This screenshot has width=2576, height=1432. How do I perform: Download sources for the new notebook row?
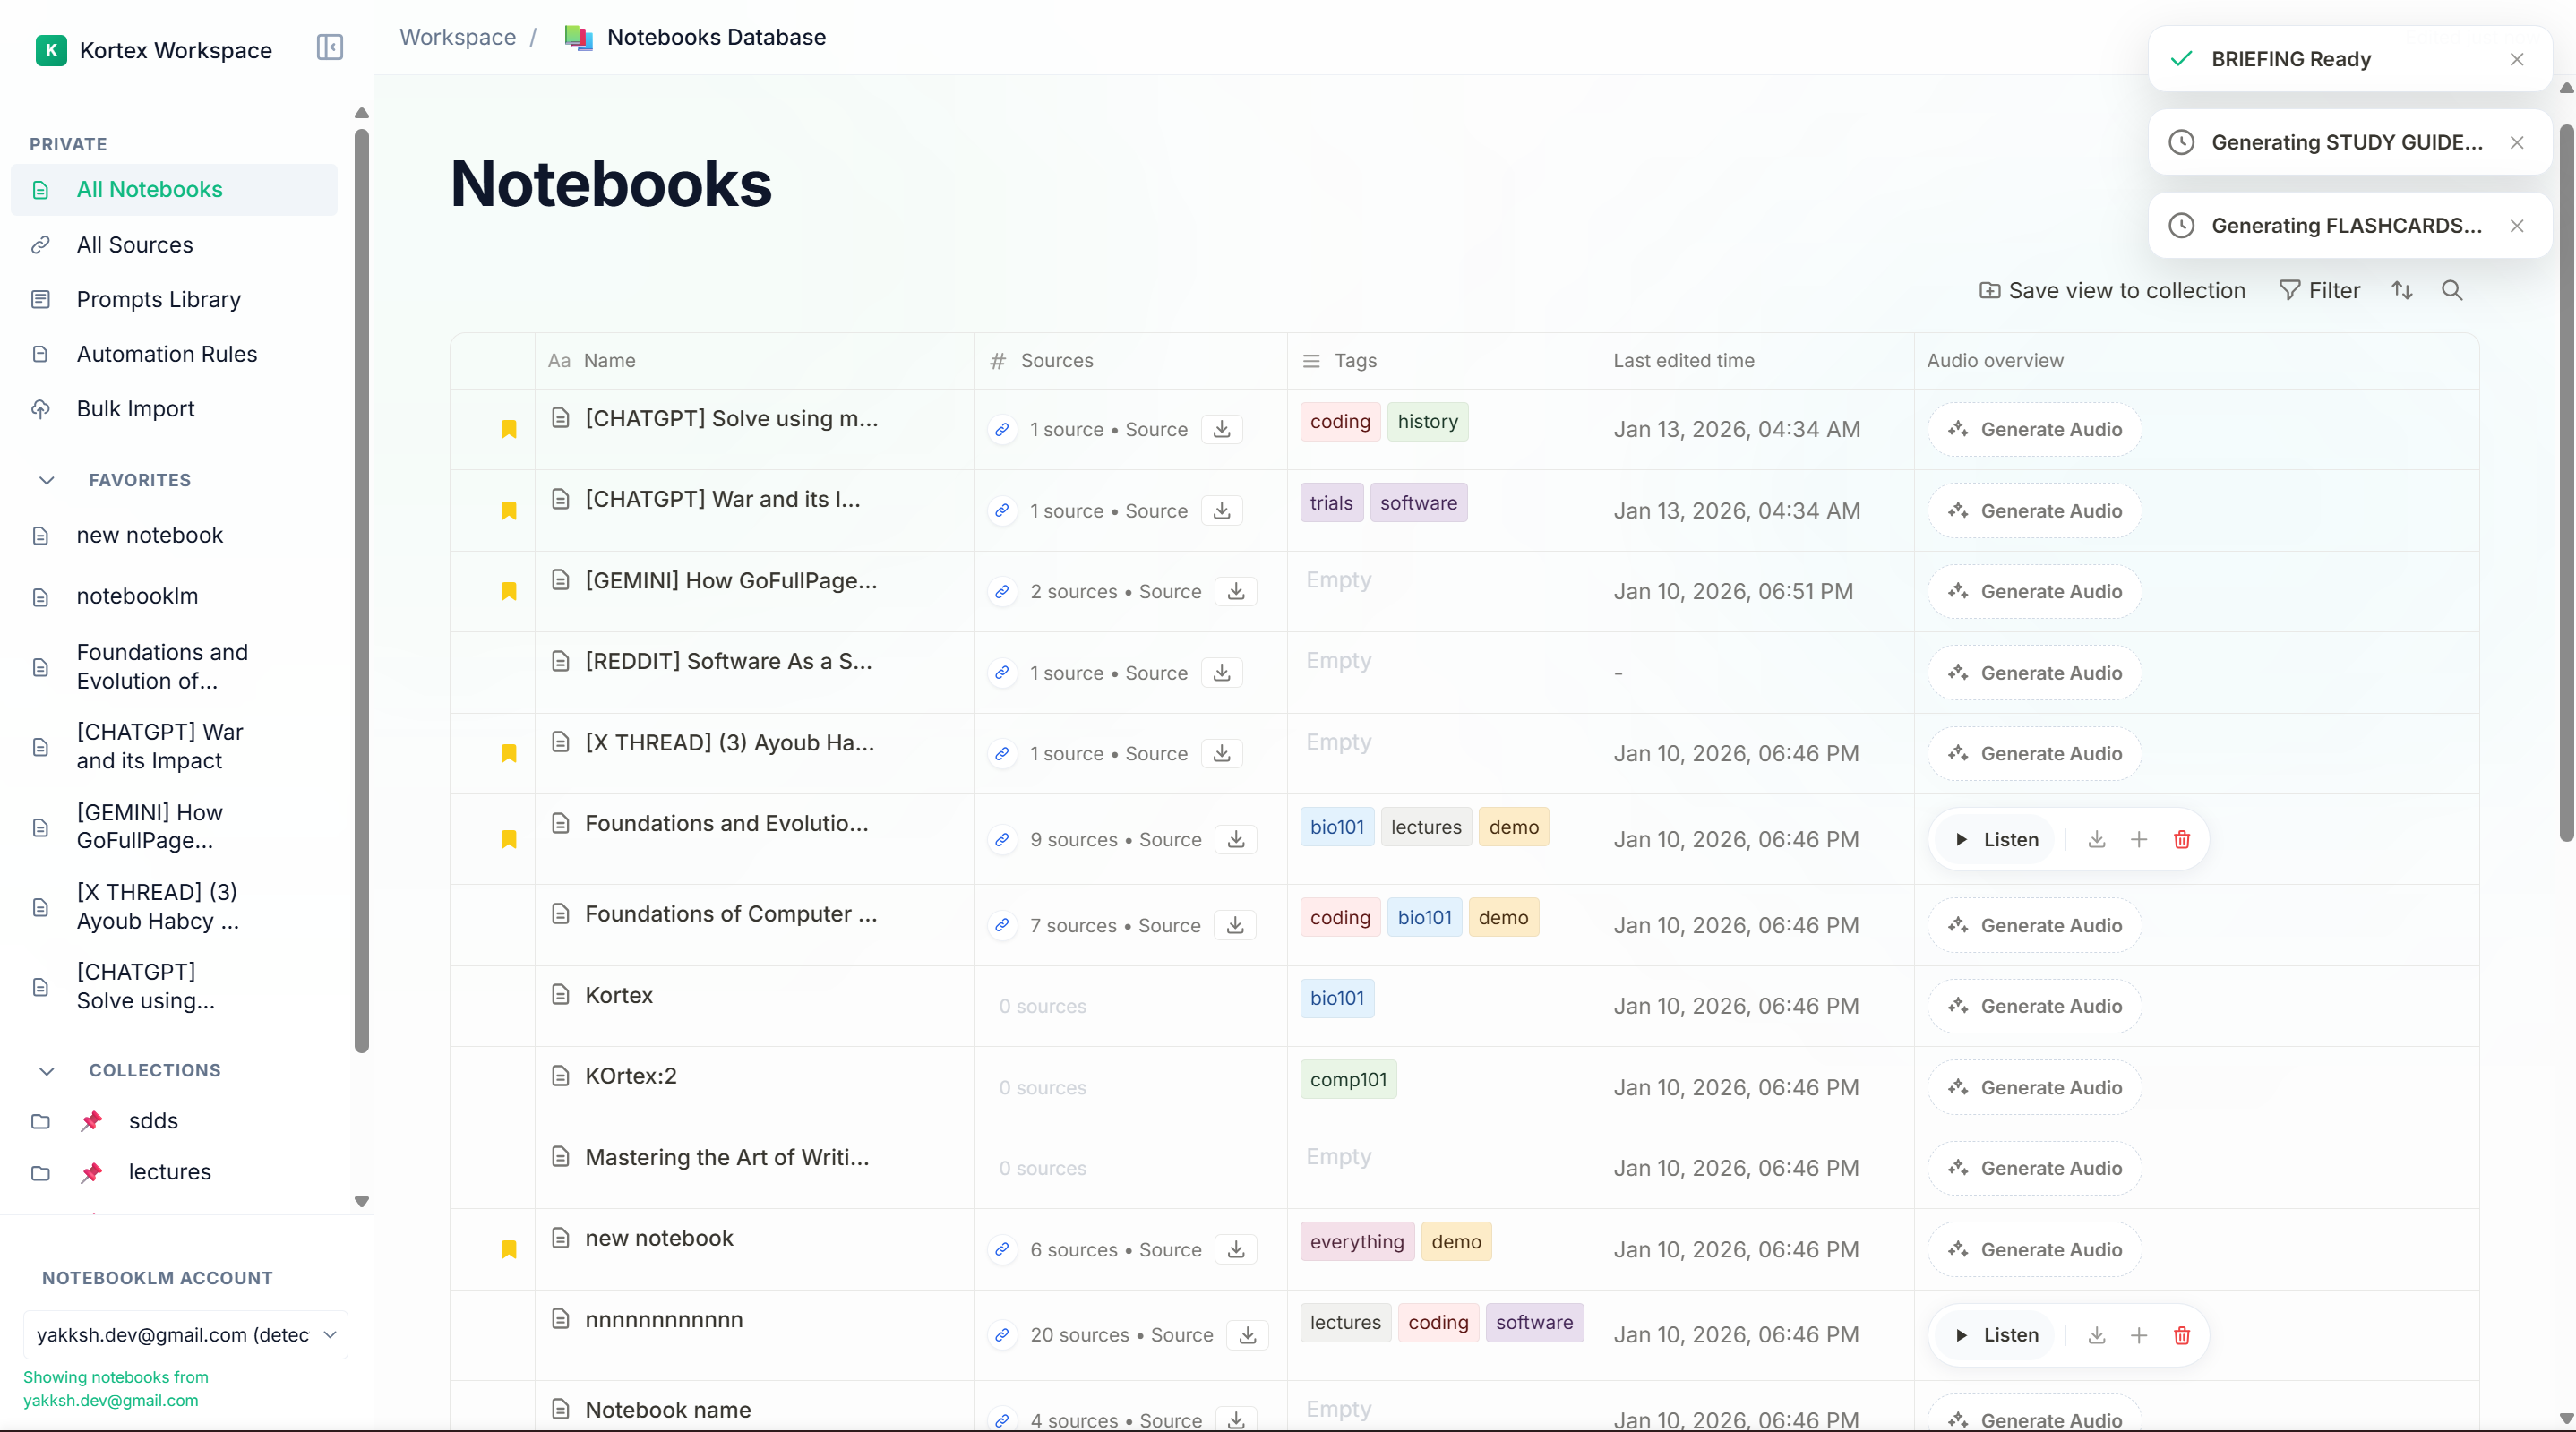click(x=1236, y=1249)
